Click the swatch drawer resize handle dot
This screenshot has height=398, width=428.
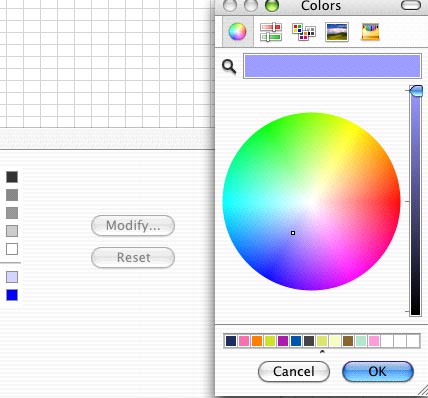pos(322,351)
